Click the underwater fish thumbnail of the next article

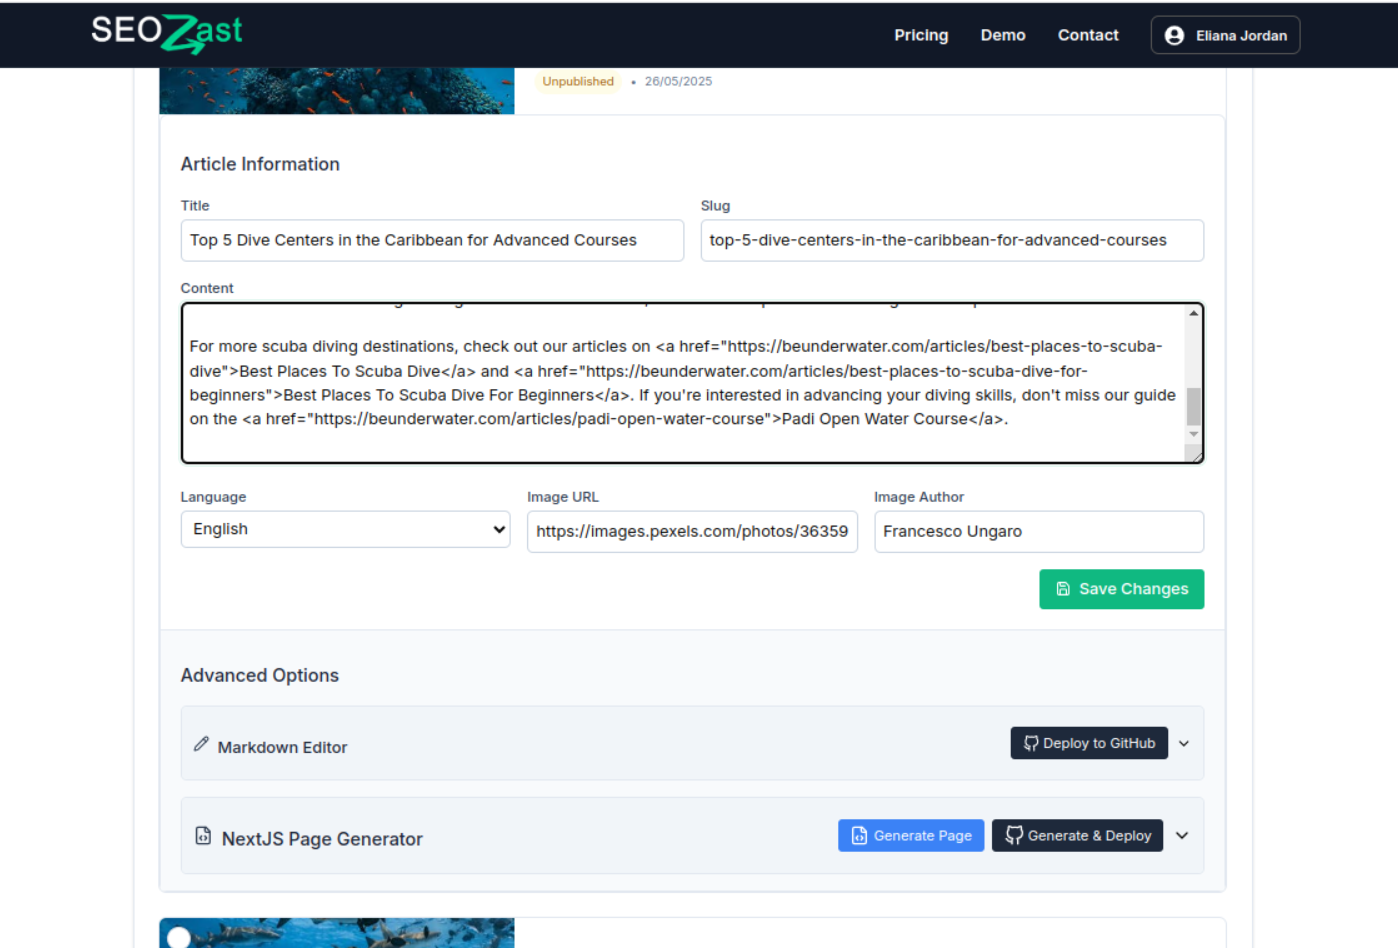click(337, 933)
